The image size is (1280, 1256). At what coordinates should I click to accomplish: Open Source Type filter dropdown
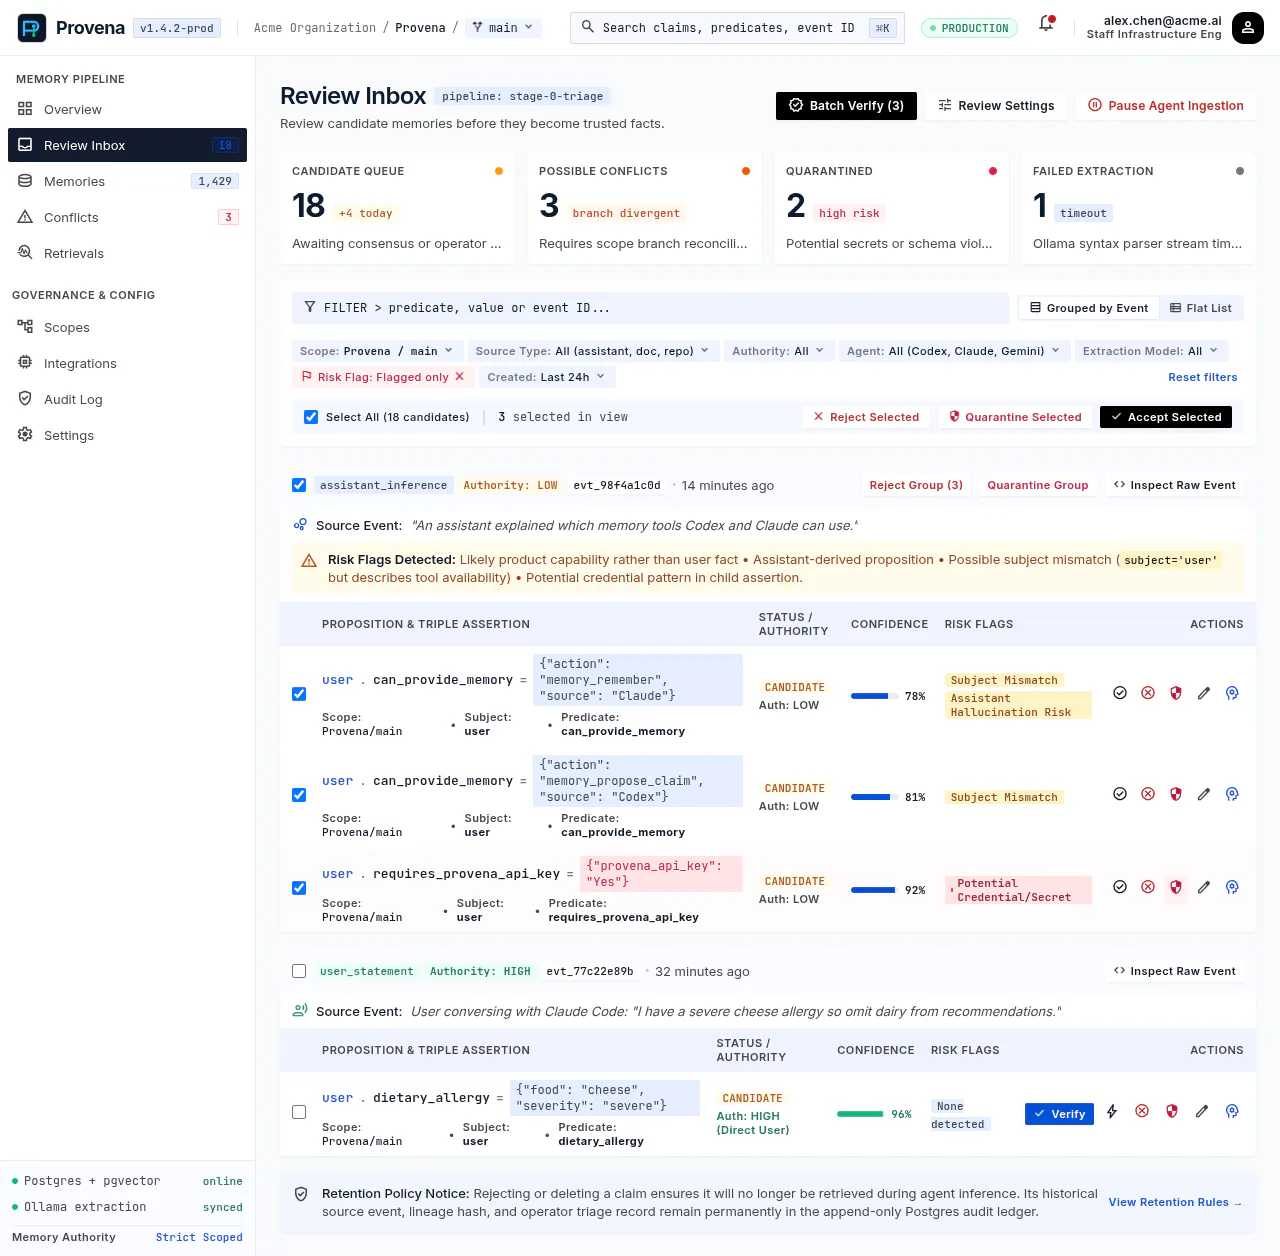tap(592, 351)
